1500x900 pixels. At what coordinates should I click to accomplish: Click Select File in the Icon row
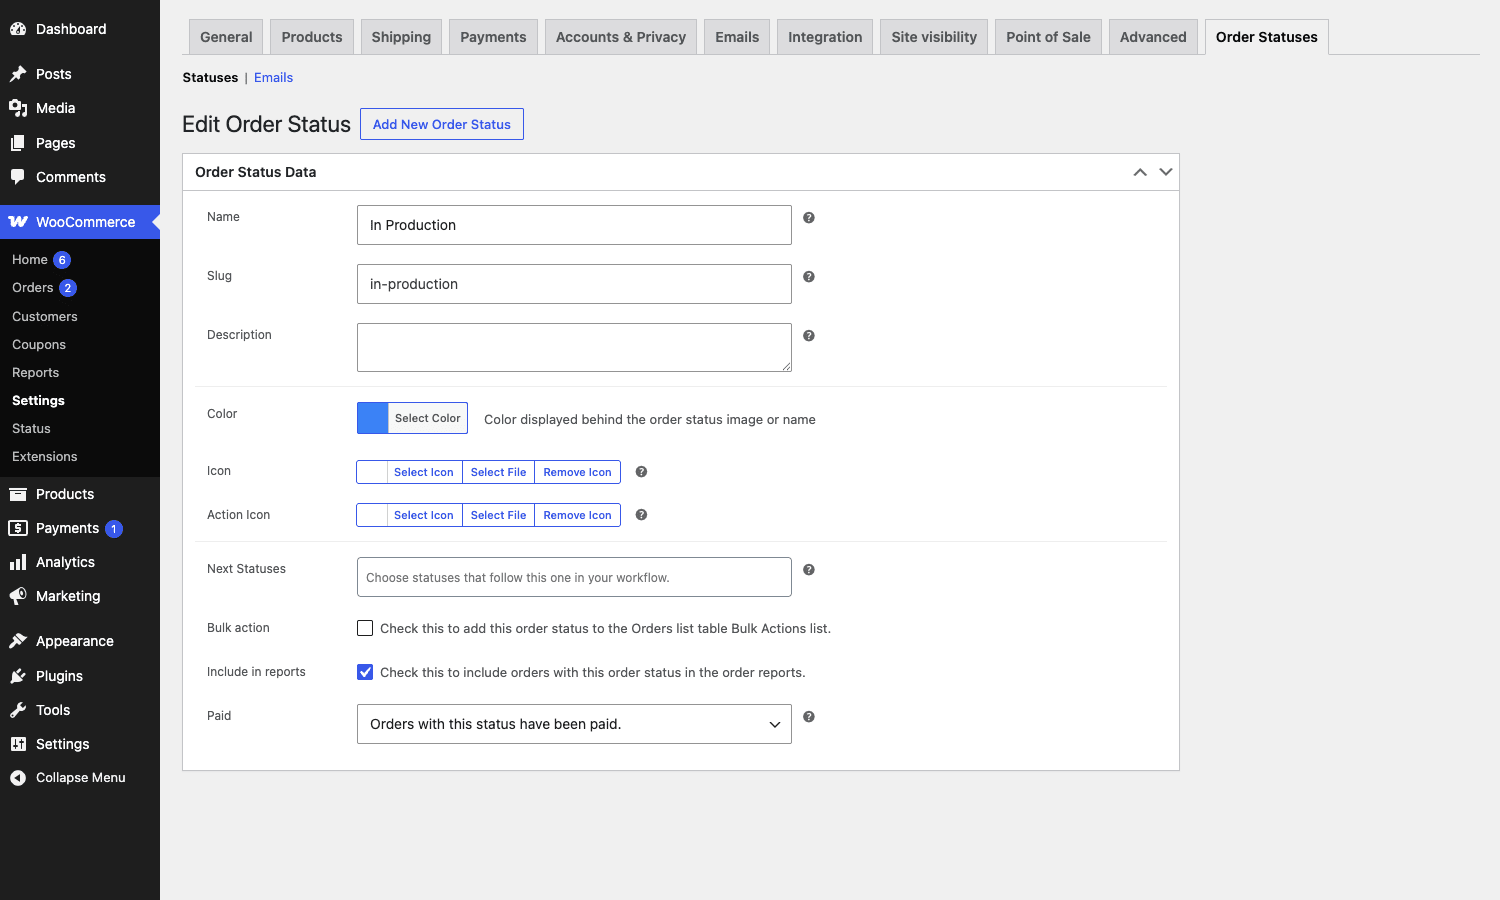[499, 472]
